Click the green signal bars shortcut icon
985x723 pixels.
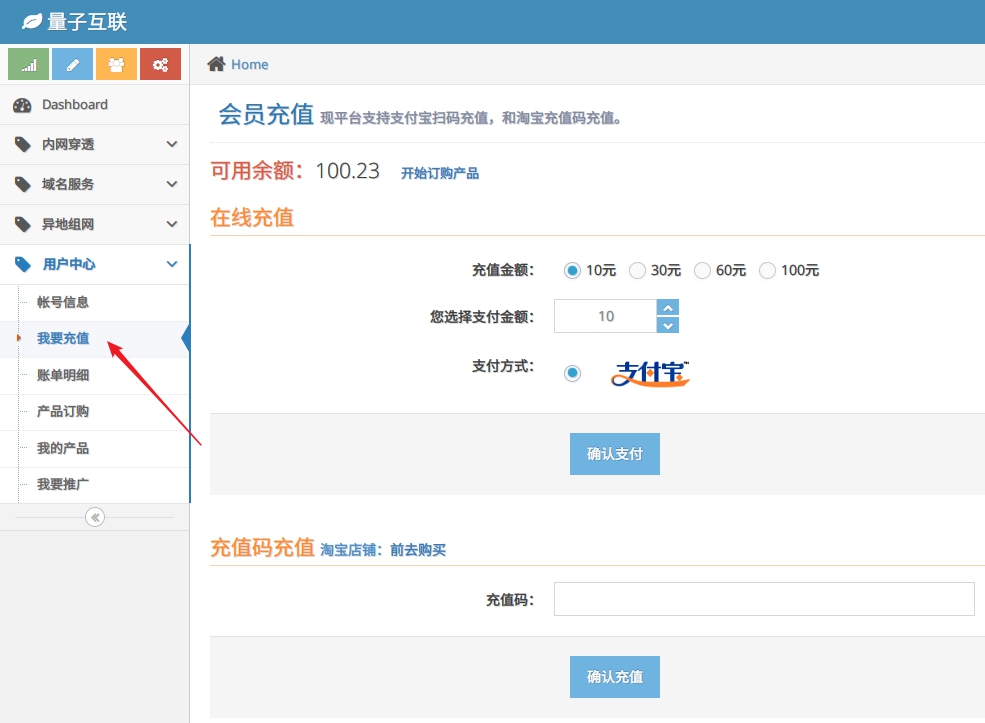(x=28, y=65)
